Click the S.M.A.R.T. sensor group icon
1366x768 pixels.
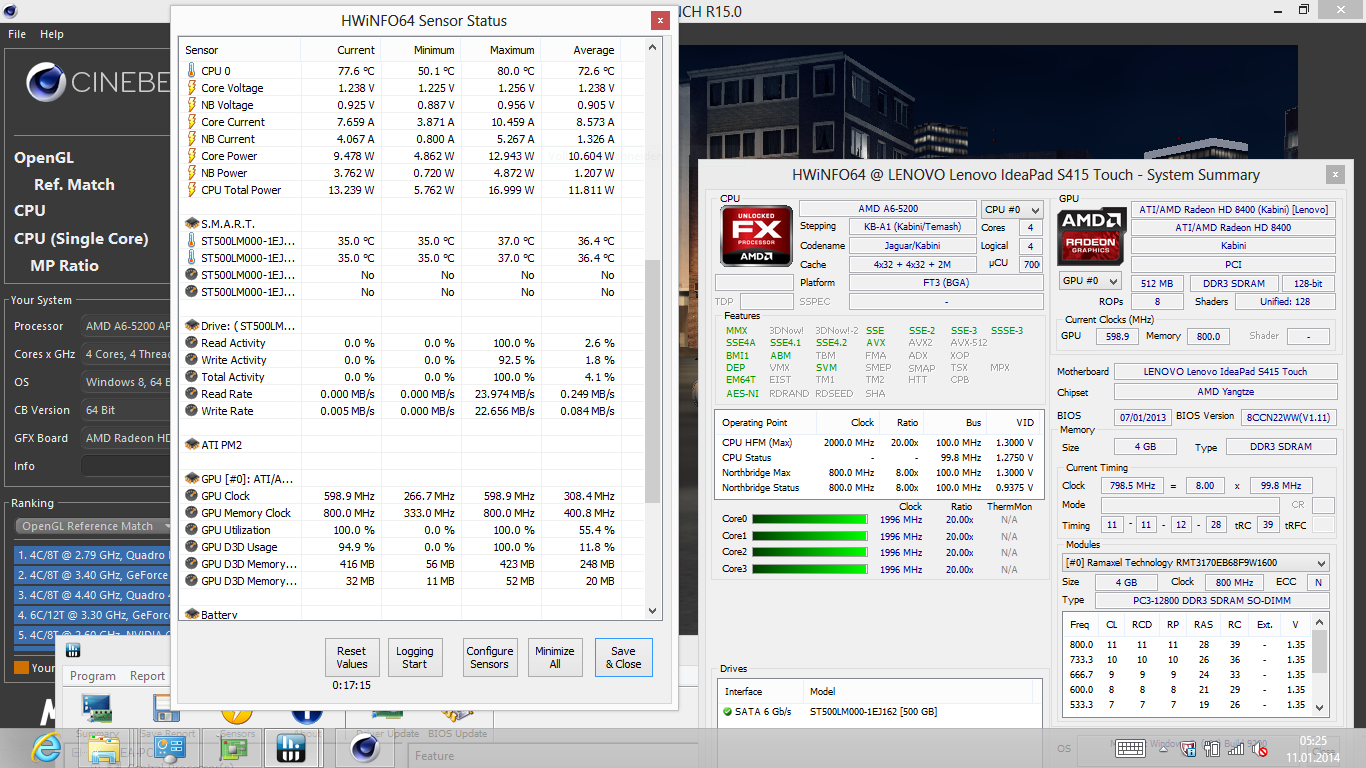click(x=192, y=224)
